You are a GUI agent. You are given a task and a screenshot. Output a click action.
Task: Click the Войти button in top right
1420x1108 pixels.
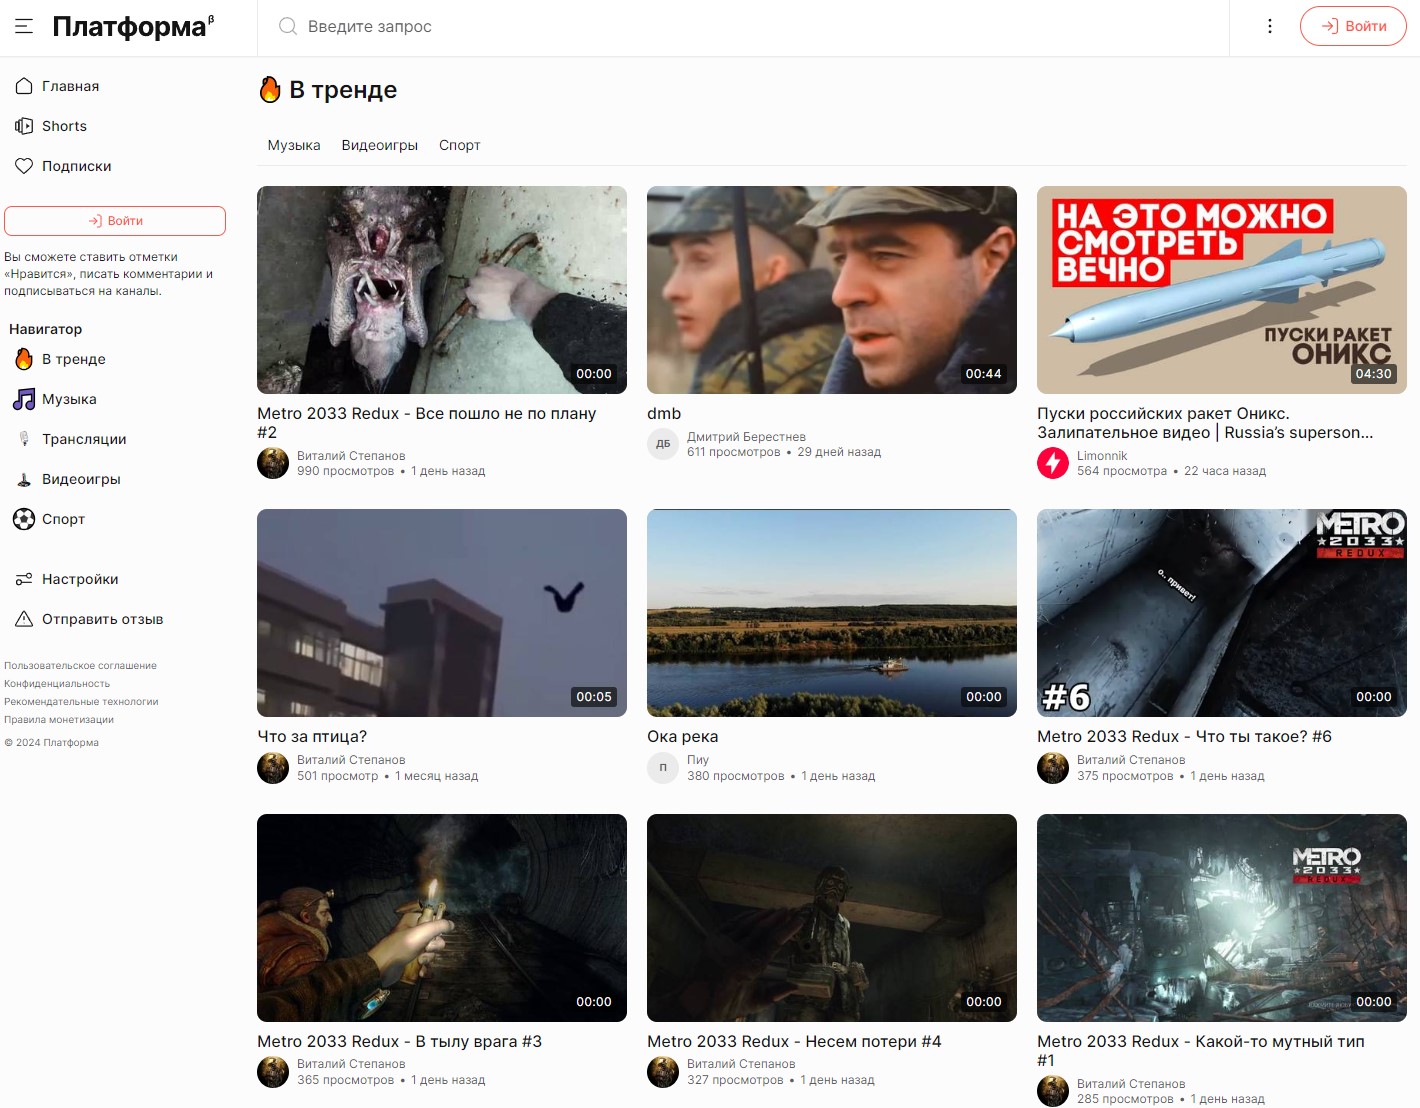[1353, 27]
